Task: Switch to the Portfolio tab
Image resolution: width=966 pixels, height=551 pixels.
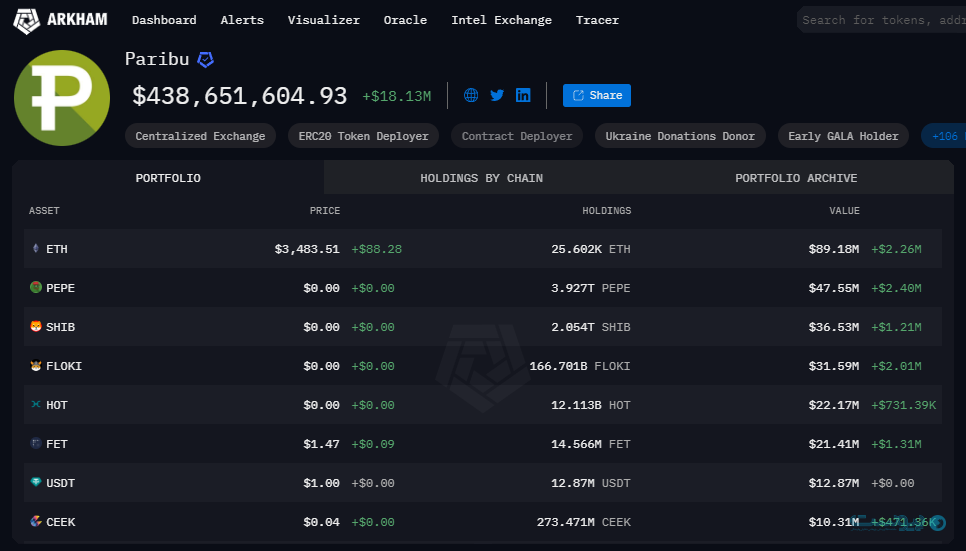Action: pos(168,178)
